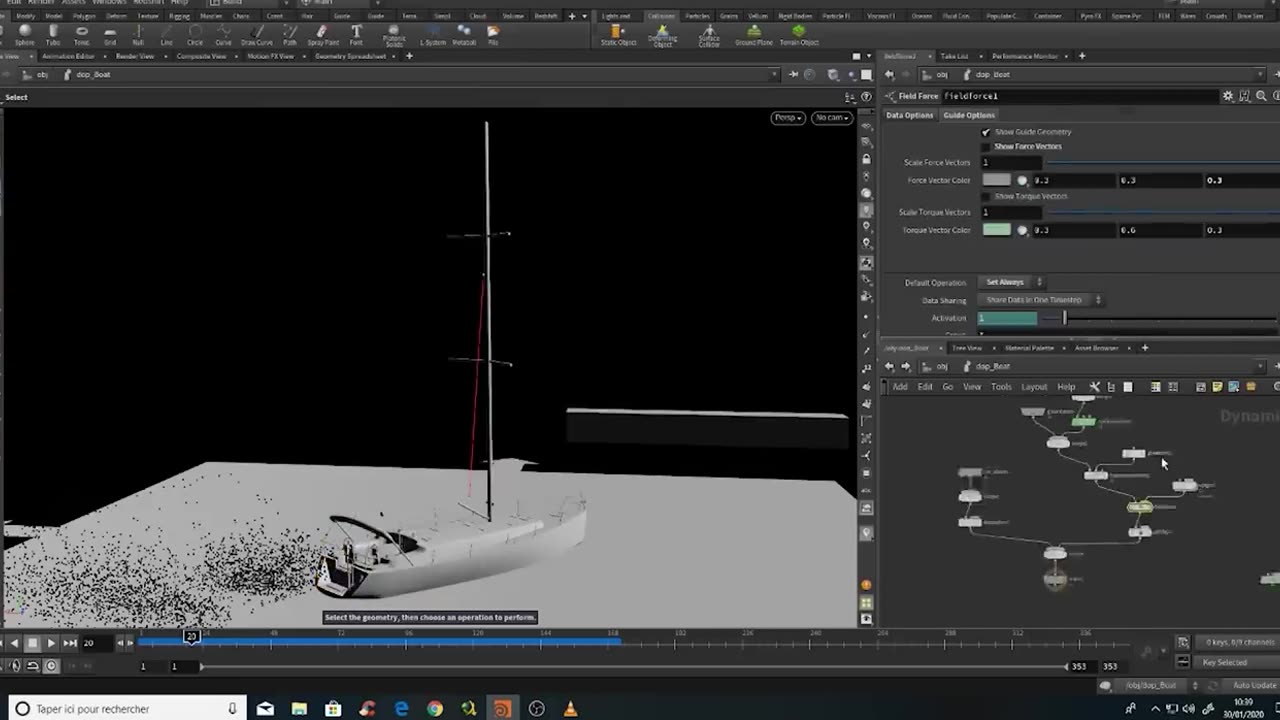The image size is (1280, 720).
Task: Click the Torque Vector Color swatch
Action: click(996, 230)
